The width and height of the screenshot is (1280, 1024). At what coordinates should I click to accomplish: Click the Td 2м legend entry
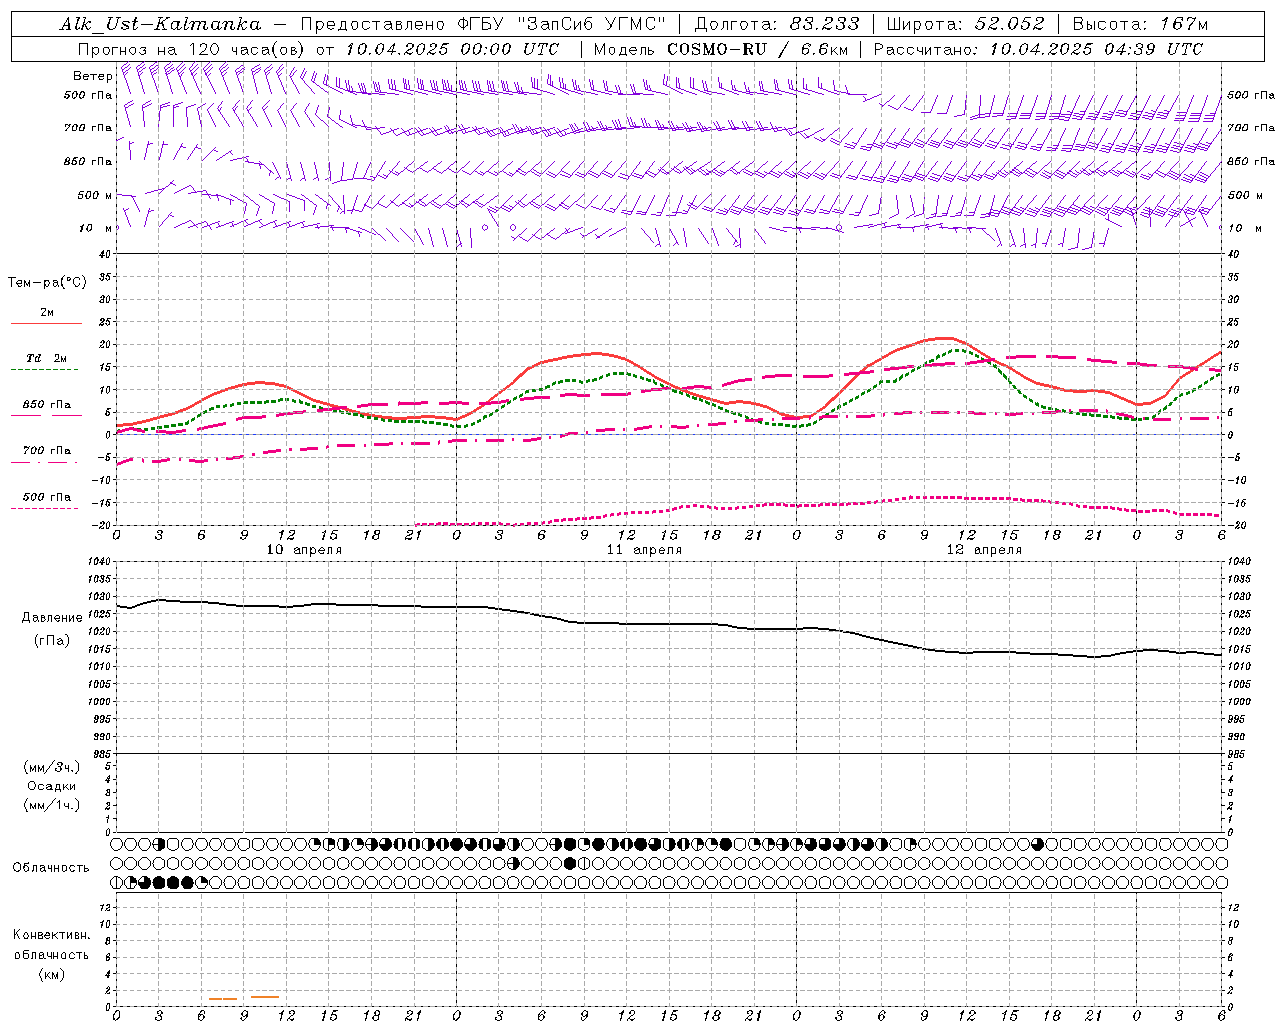[47, 358]
